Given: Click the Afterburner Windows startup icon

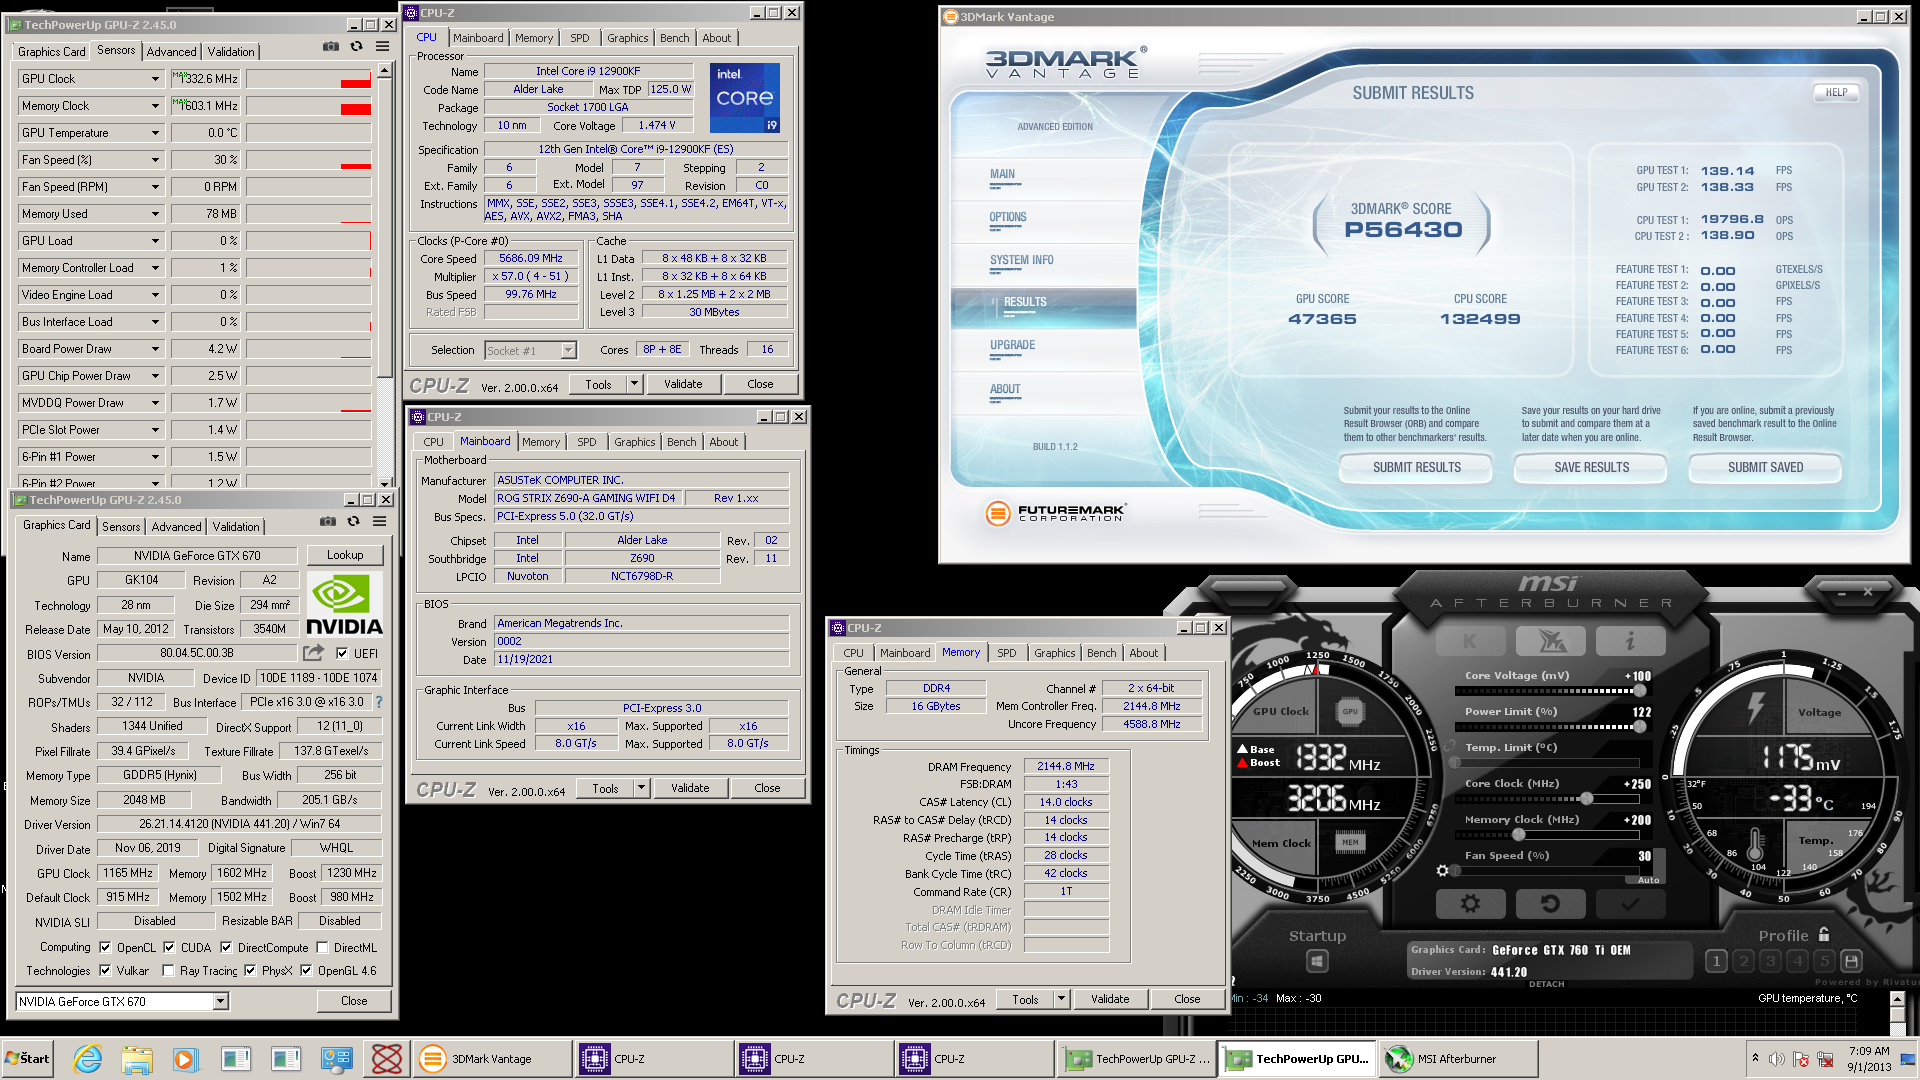Looking at the screenshot, I should tap(1317, 961).
